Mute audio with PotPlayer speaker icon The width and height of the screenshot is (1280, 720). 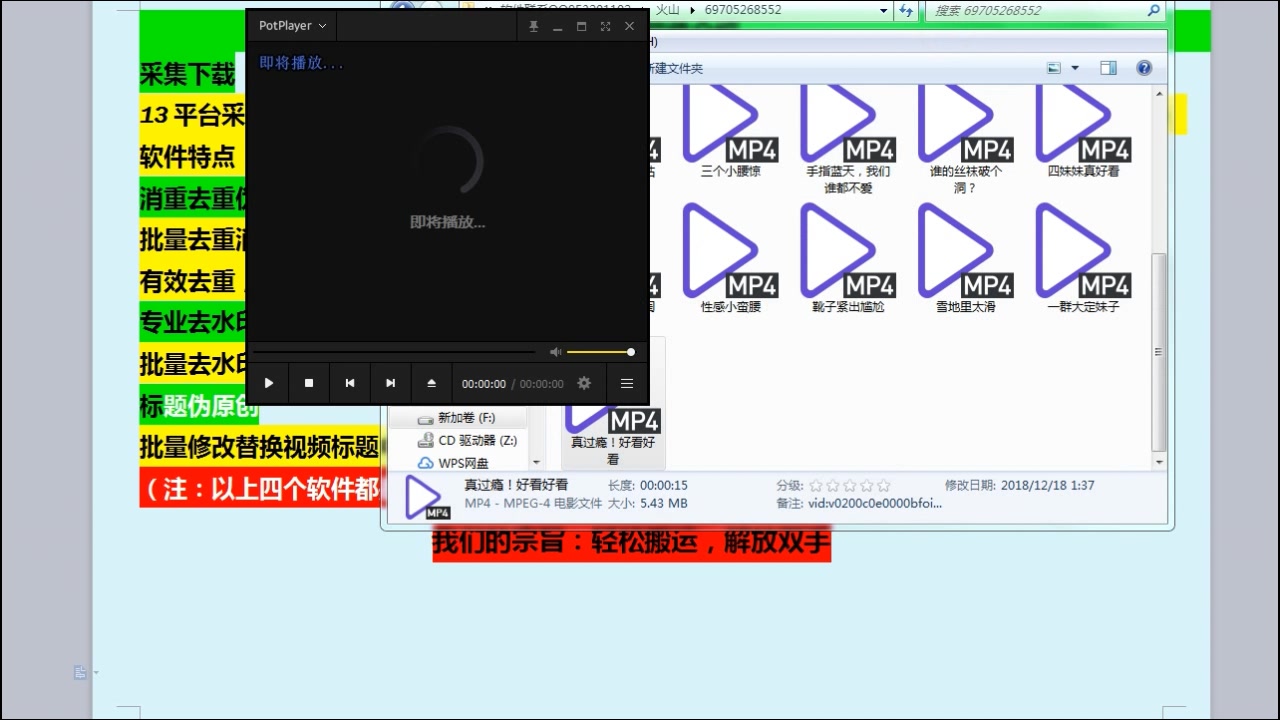coord(556,352)
